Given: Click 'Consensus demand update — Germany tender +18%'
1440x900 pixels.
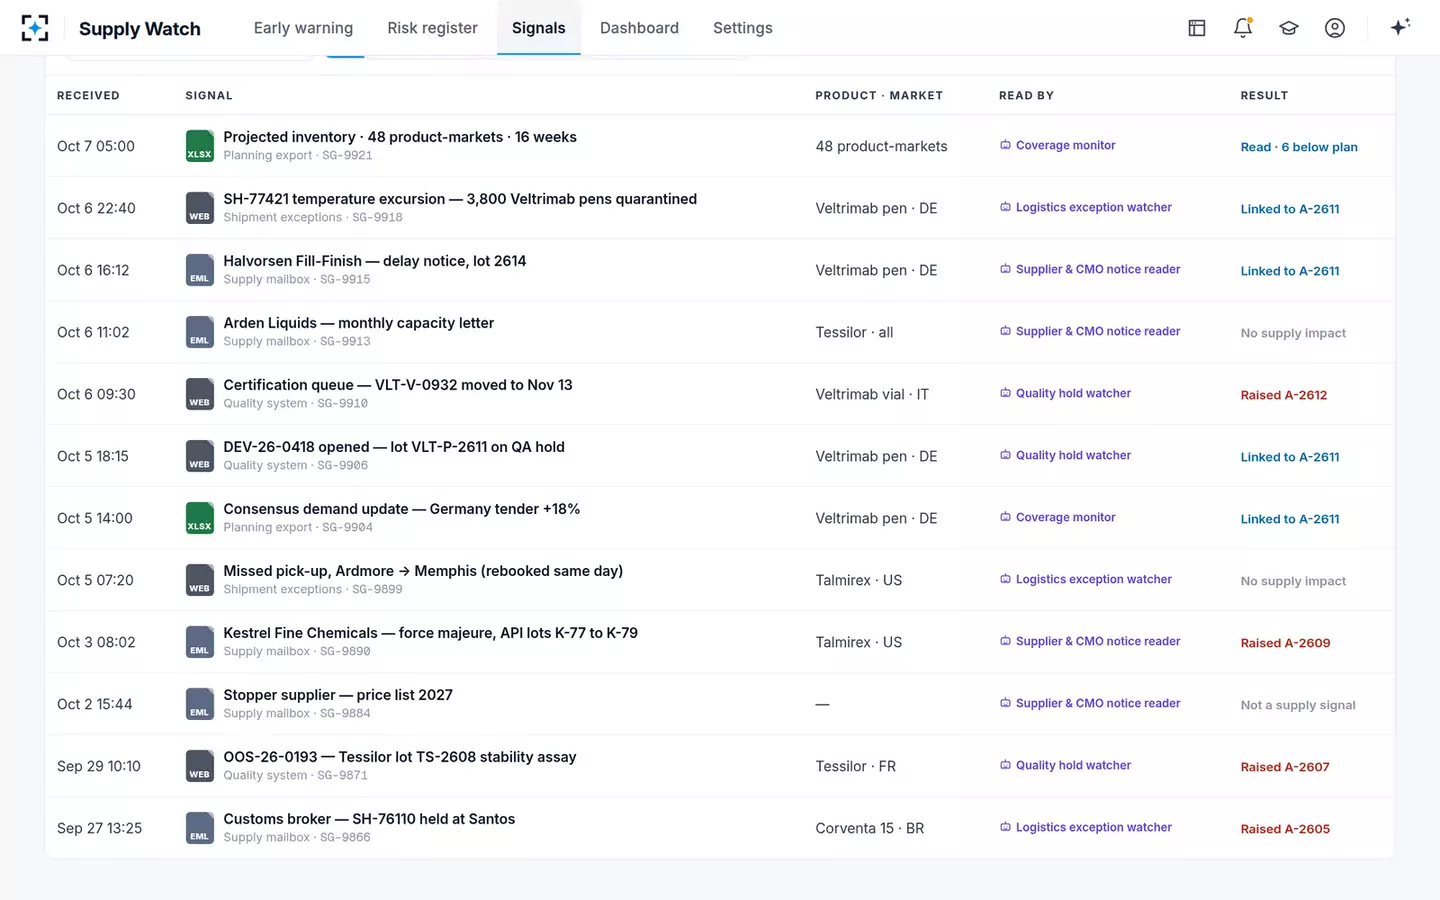Looking at the screenshot, I should click(402, 509).
